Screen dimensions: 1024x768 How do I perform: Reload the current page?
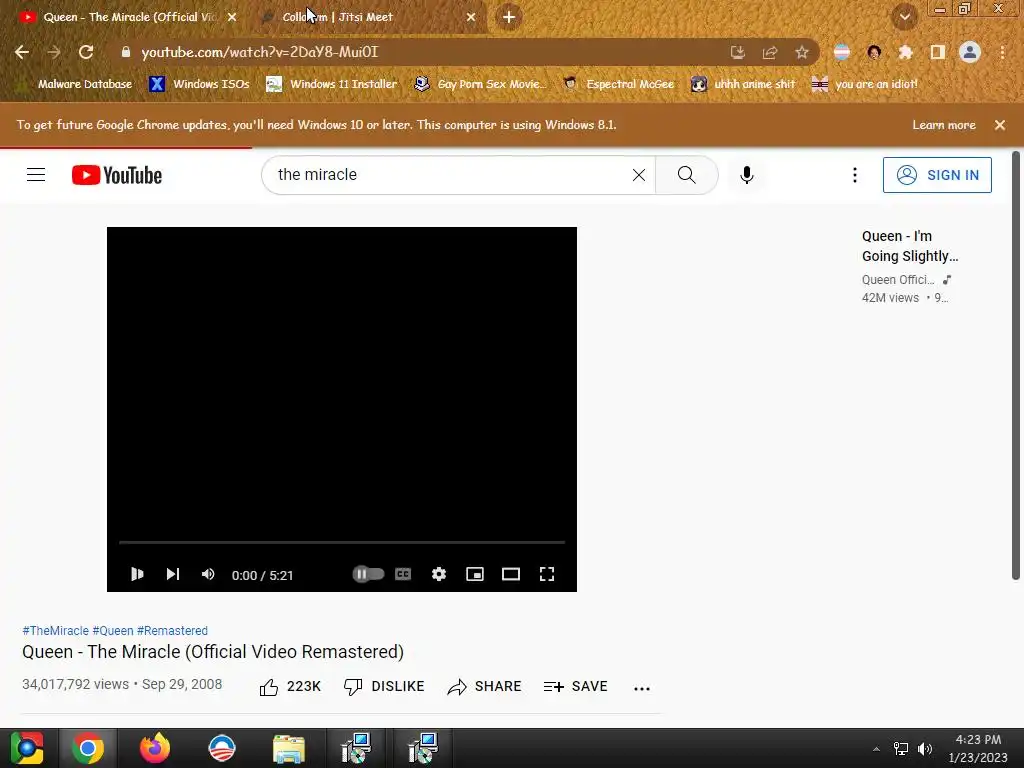point(86,52)
